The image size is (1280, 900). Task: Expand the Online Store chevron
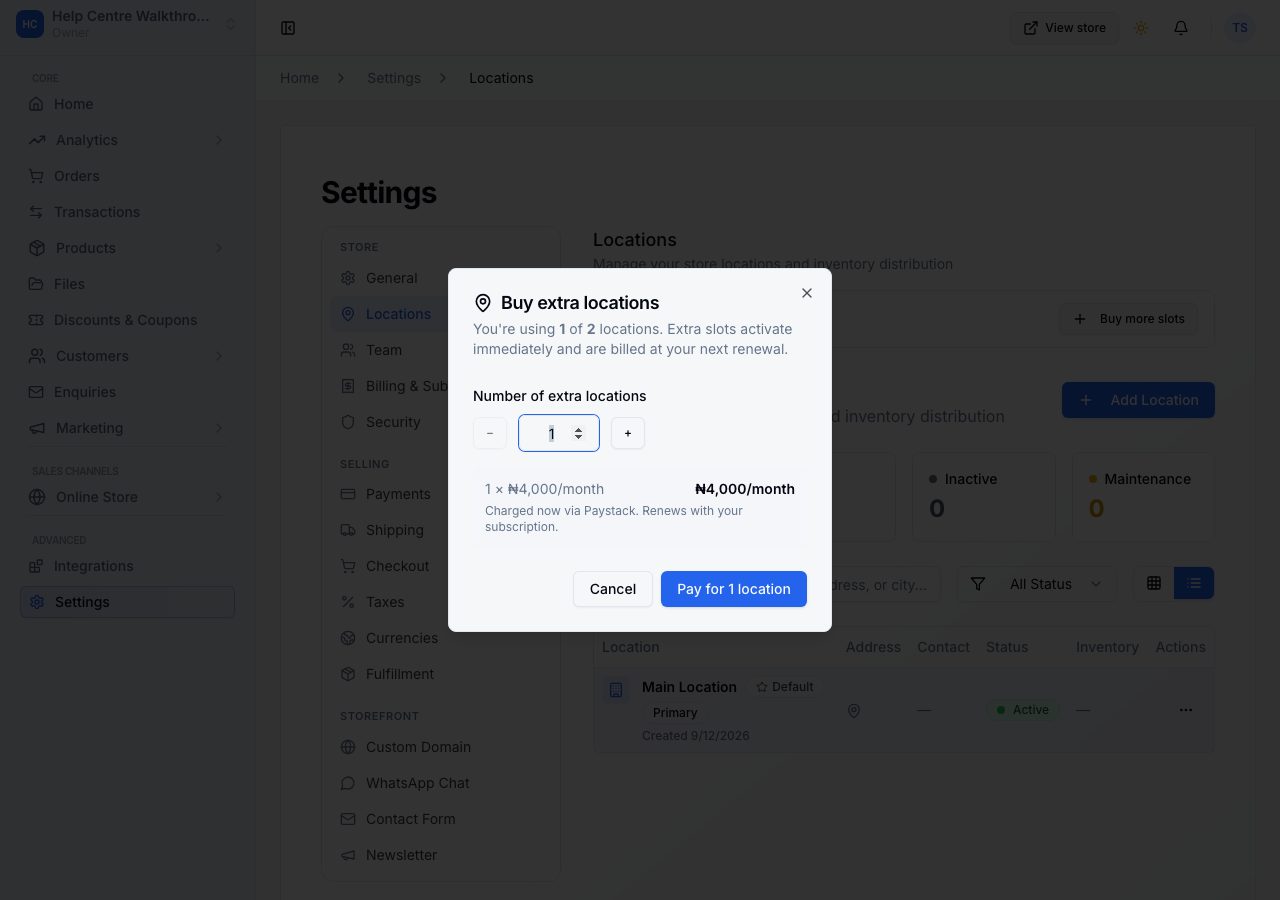(x=219, y=497)
